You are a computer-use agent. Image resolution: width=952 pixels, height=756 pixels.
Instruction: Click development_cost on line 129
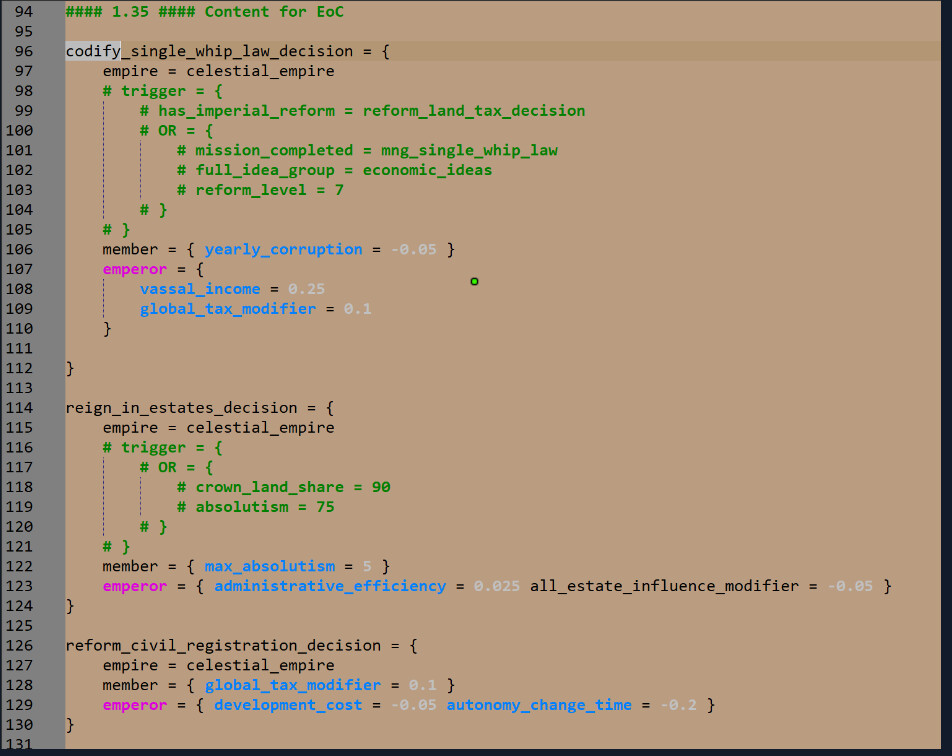(x=288, y=705)
